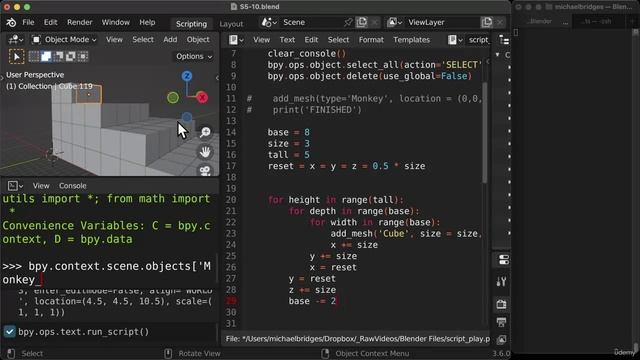This screenshot has height=360, width=640.
Task: Open the Outliner editor type icon
Action: pyautogui.click(x=504, y=40)
